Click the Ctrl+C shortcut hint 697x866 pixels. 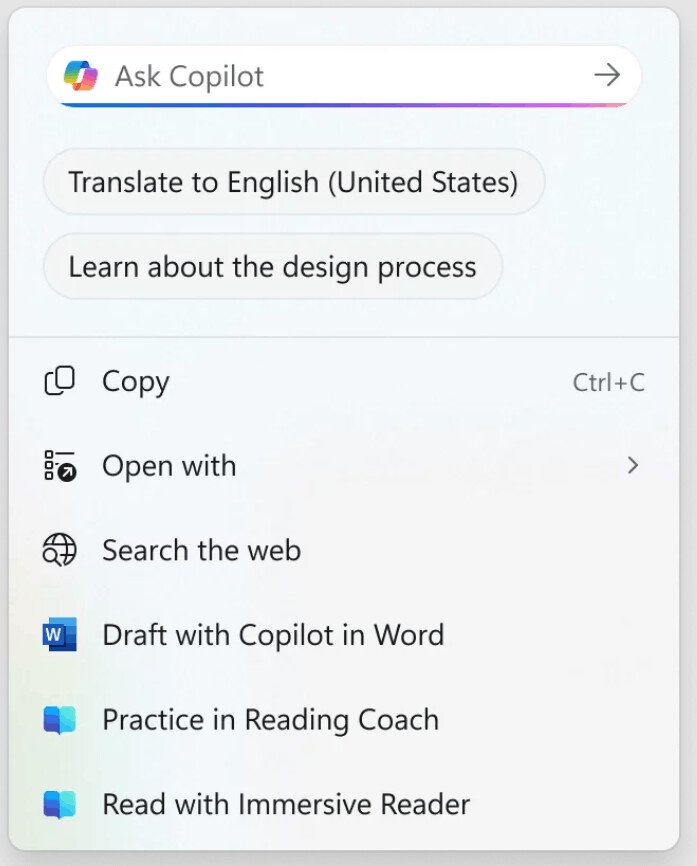pos(609,383)
